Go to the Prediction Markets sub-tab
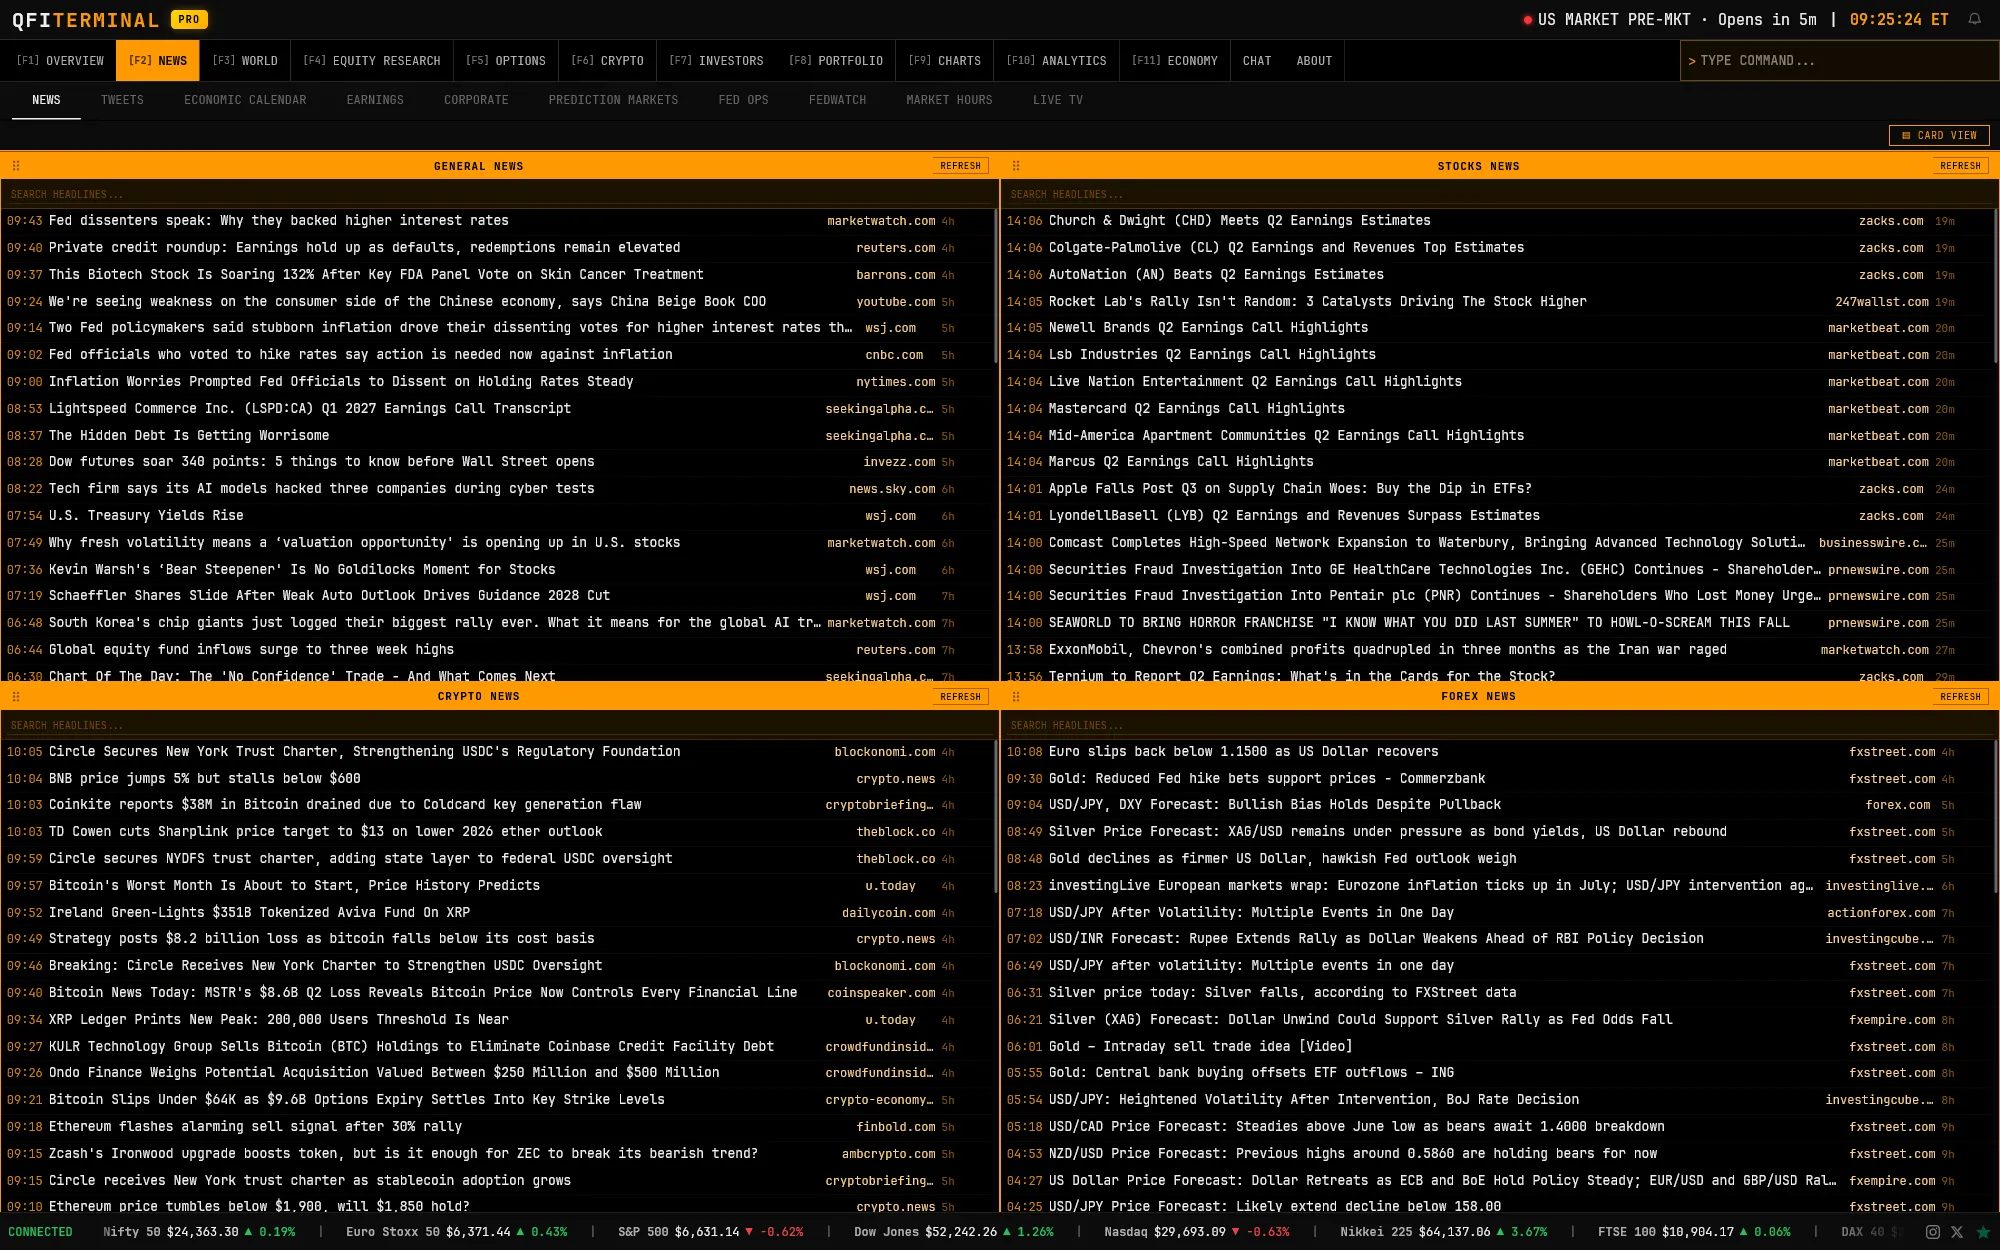Screen dimensions: 2000x1251 tap(613, 100)
